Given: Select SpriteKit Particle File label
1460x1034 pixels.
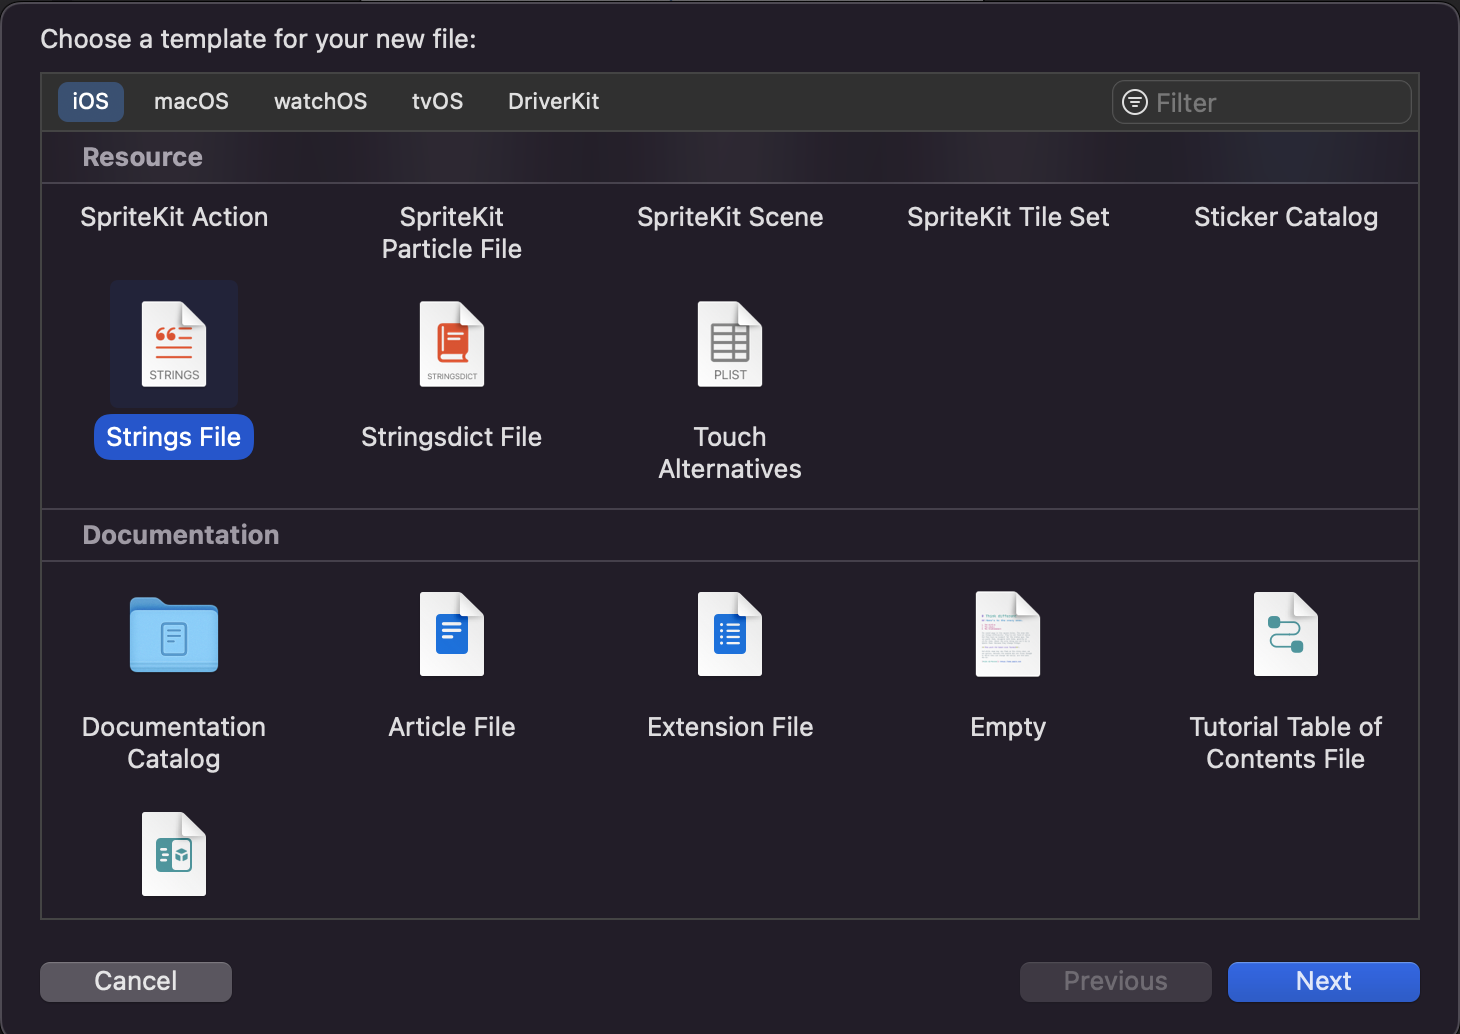Looking at the screenshot, I should (452, 233).
